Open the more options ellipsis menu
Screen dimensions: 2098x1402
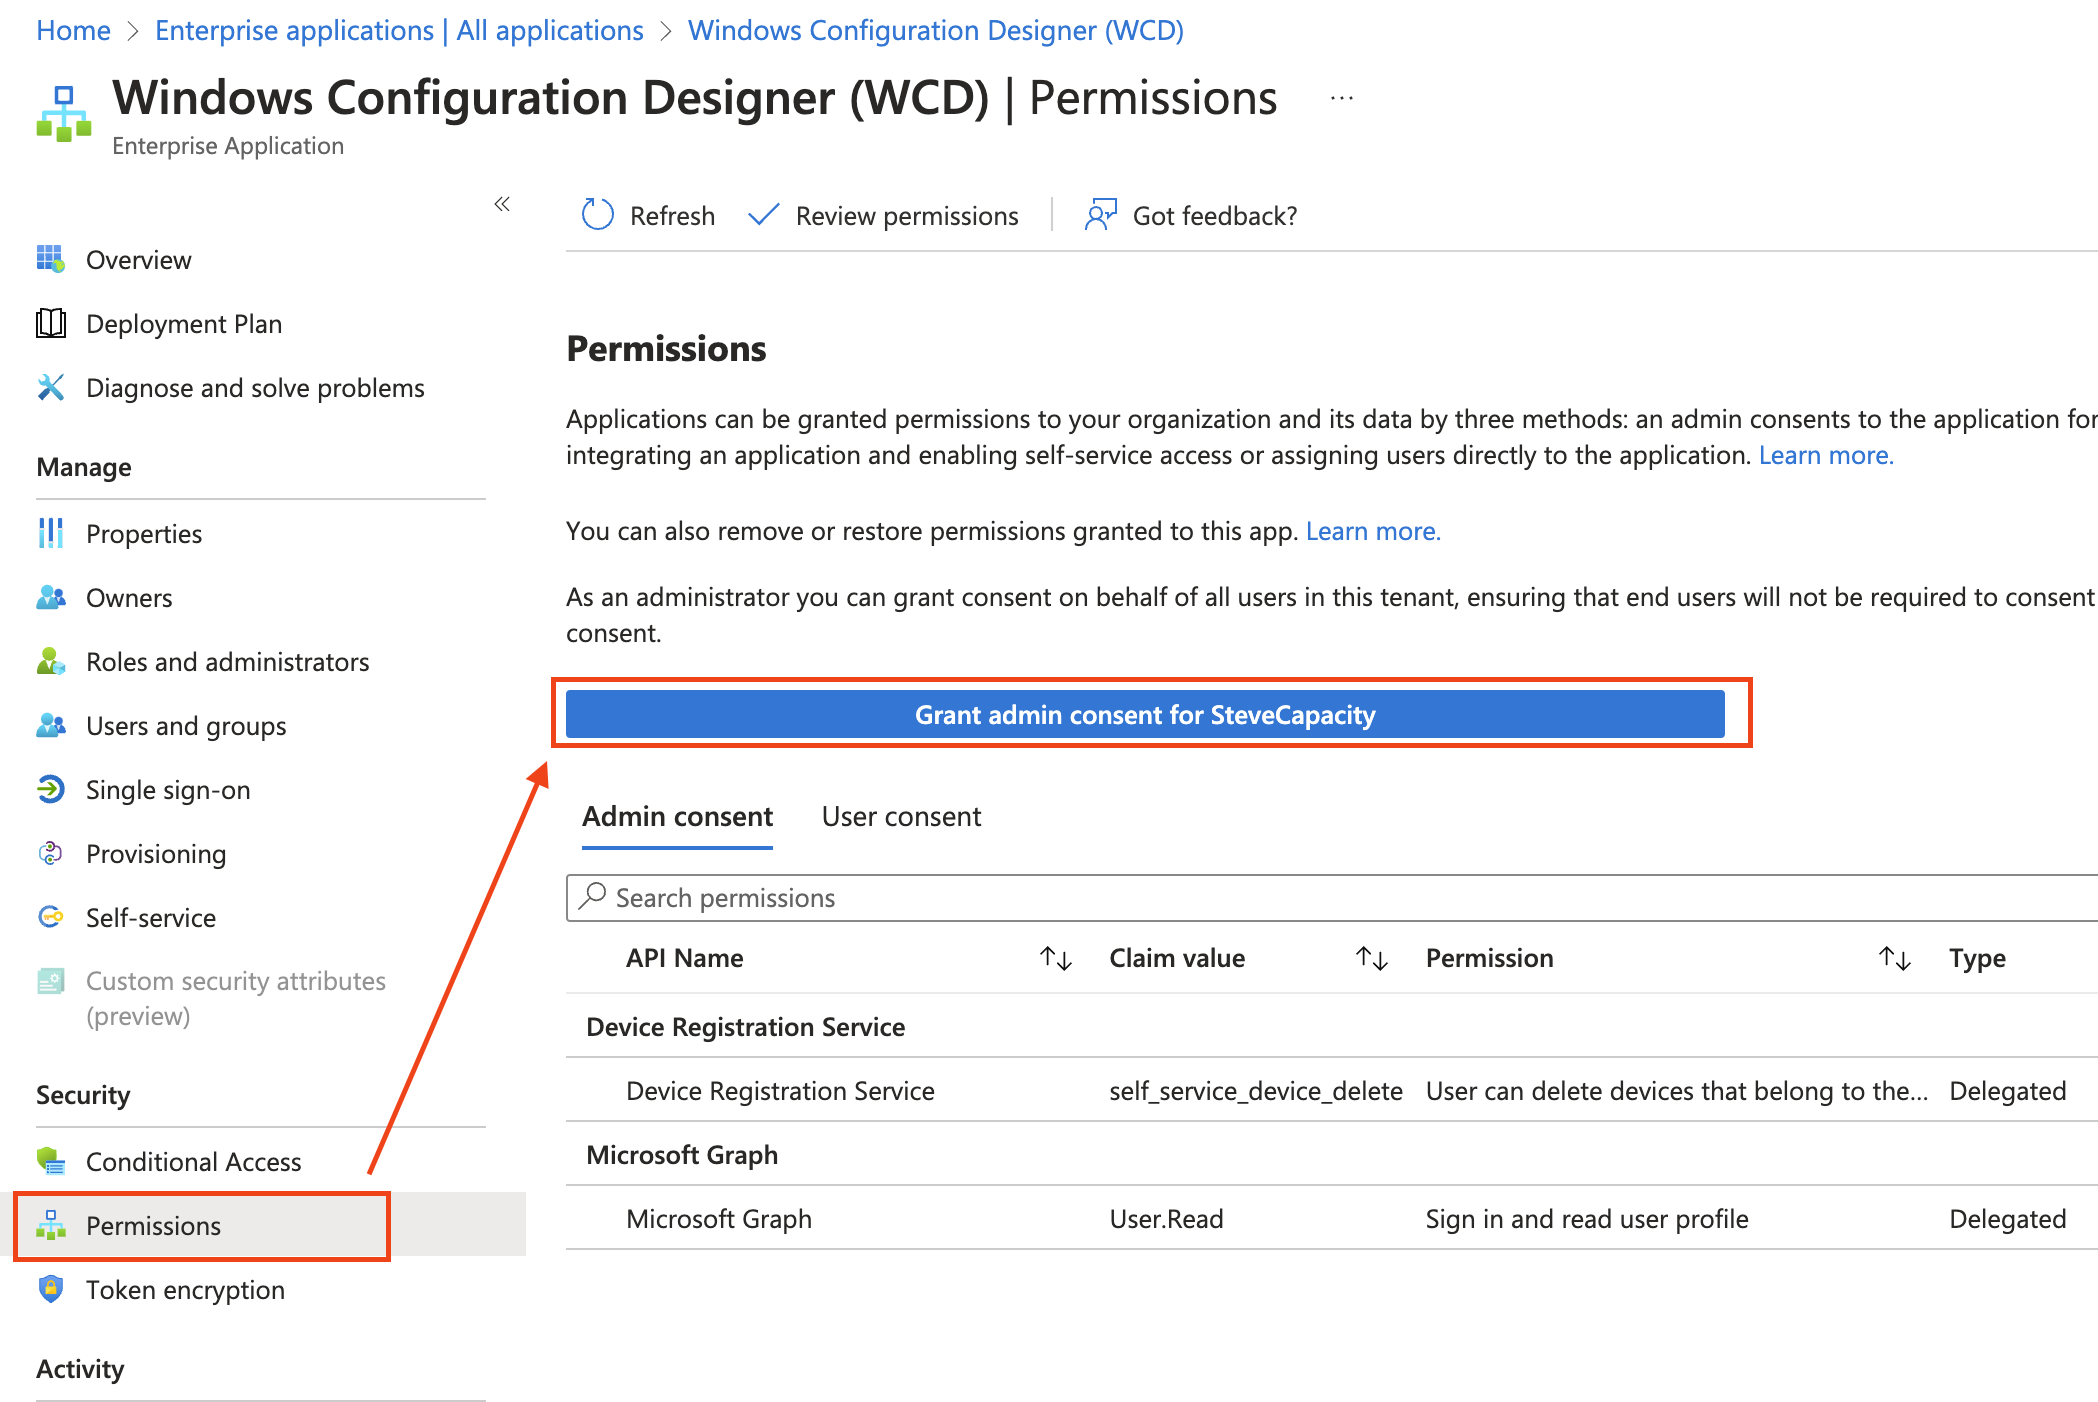[1342, 98]
